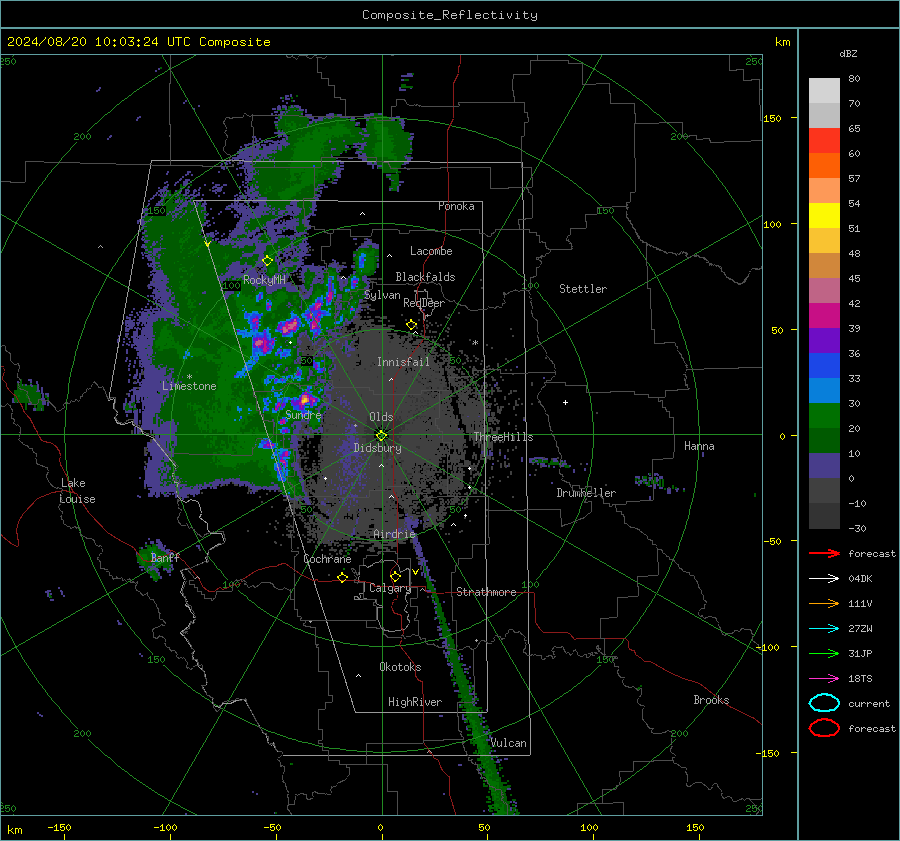Click the Sundre city label
This screenshot has width=900, height=841.
[x=303, y=414]
